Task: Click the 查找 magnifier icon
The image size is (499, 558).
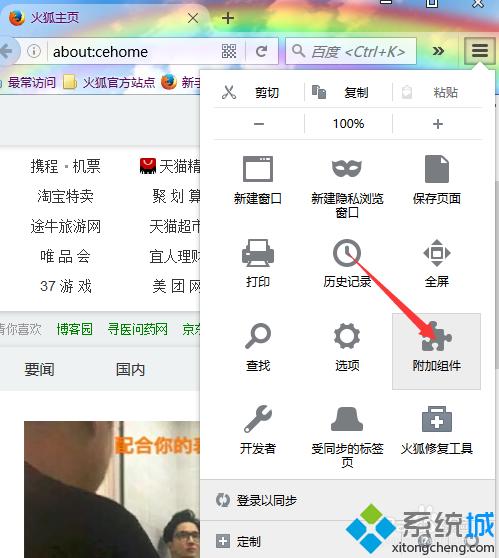Action: tap(258, 336)
